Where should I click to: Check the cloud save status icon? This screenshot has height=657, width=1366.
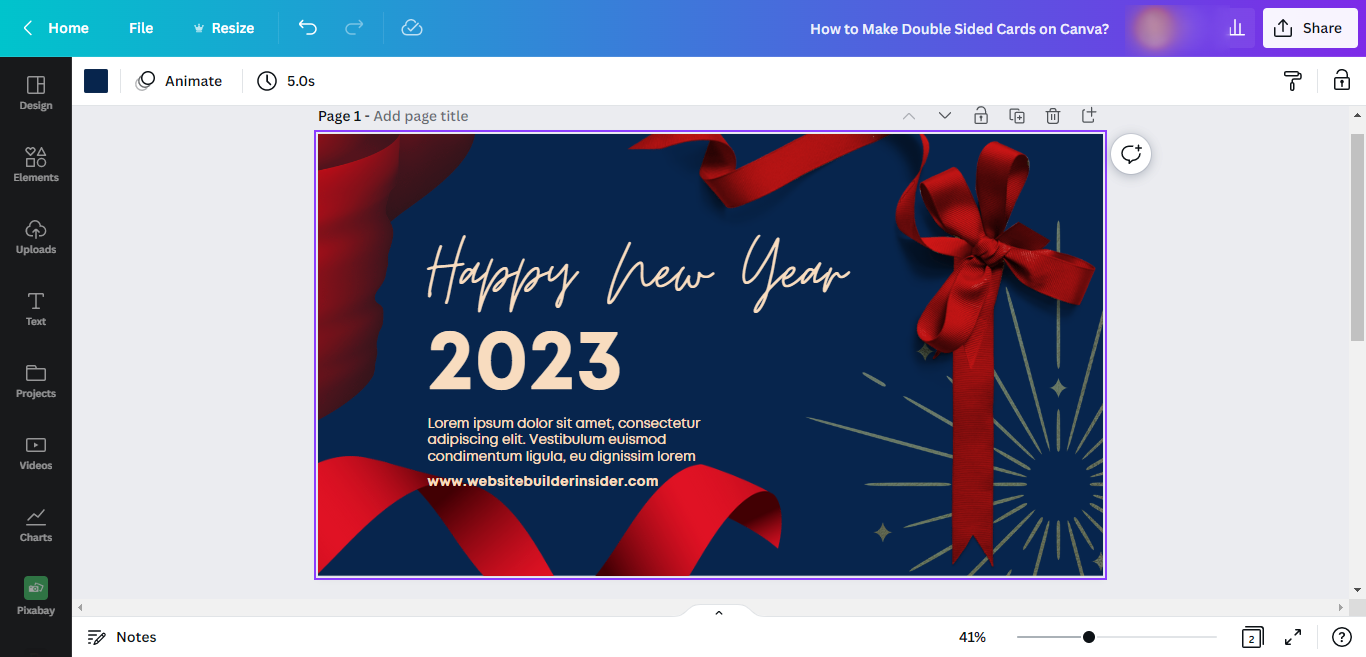coord(412,28)
